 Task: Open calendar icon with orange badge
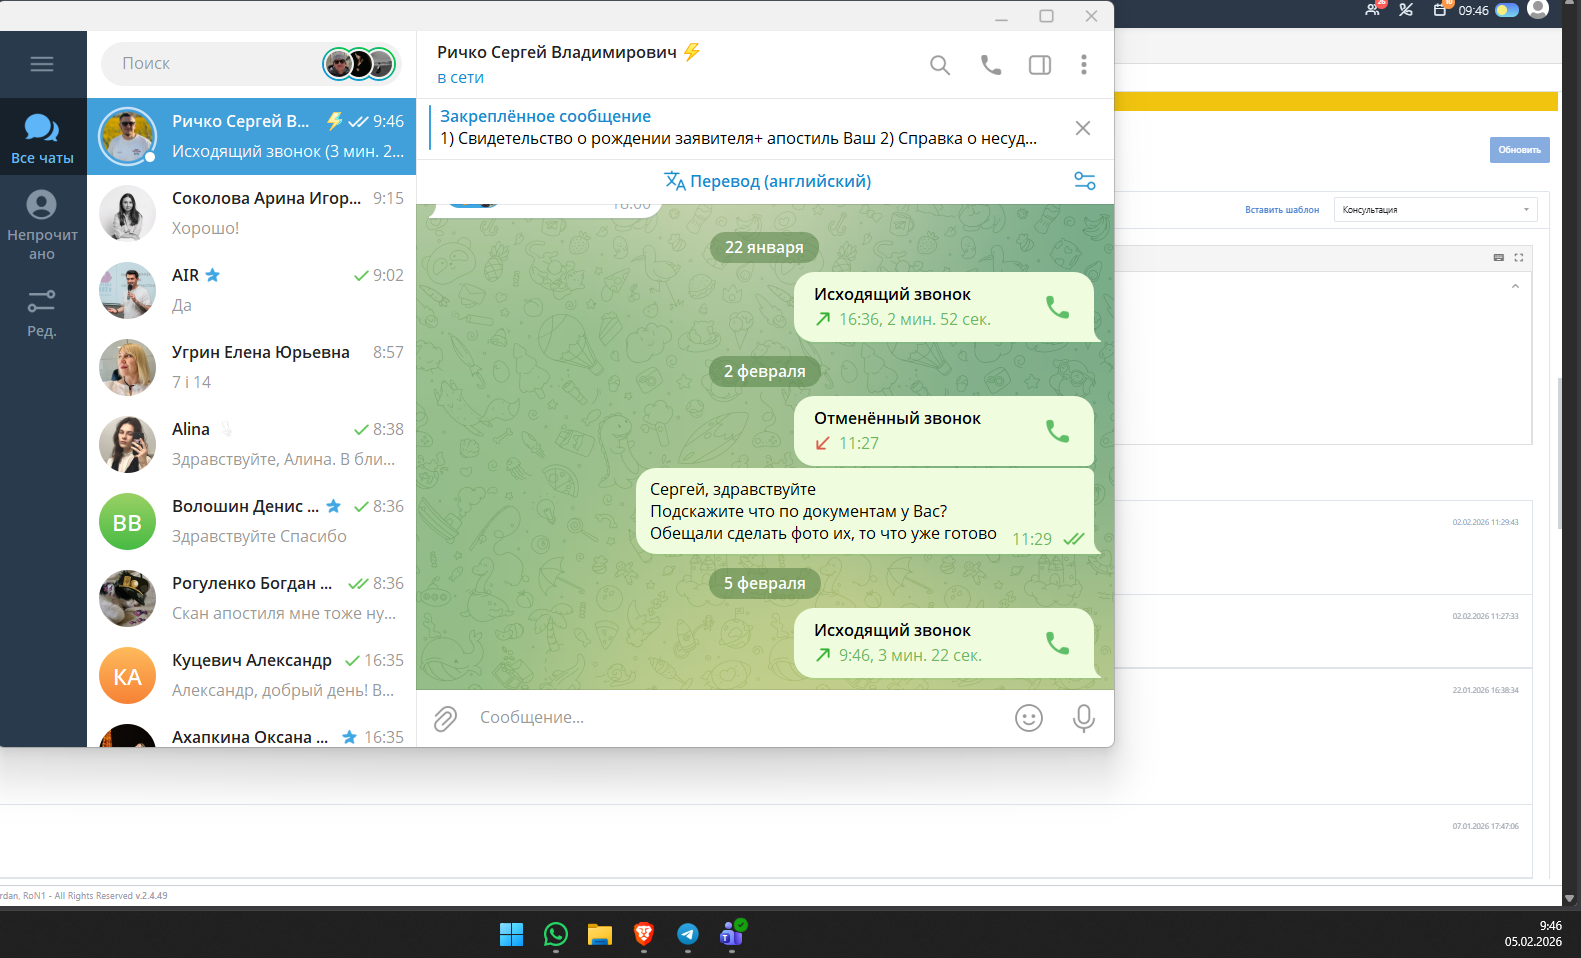[x=1441, y=9]
